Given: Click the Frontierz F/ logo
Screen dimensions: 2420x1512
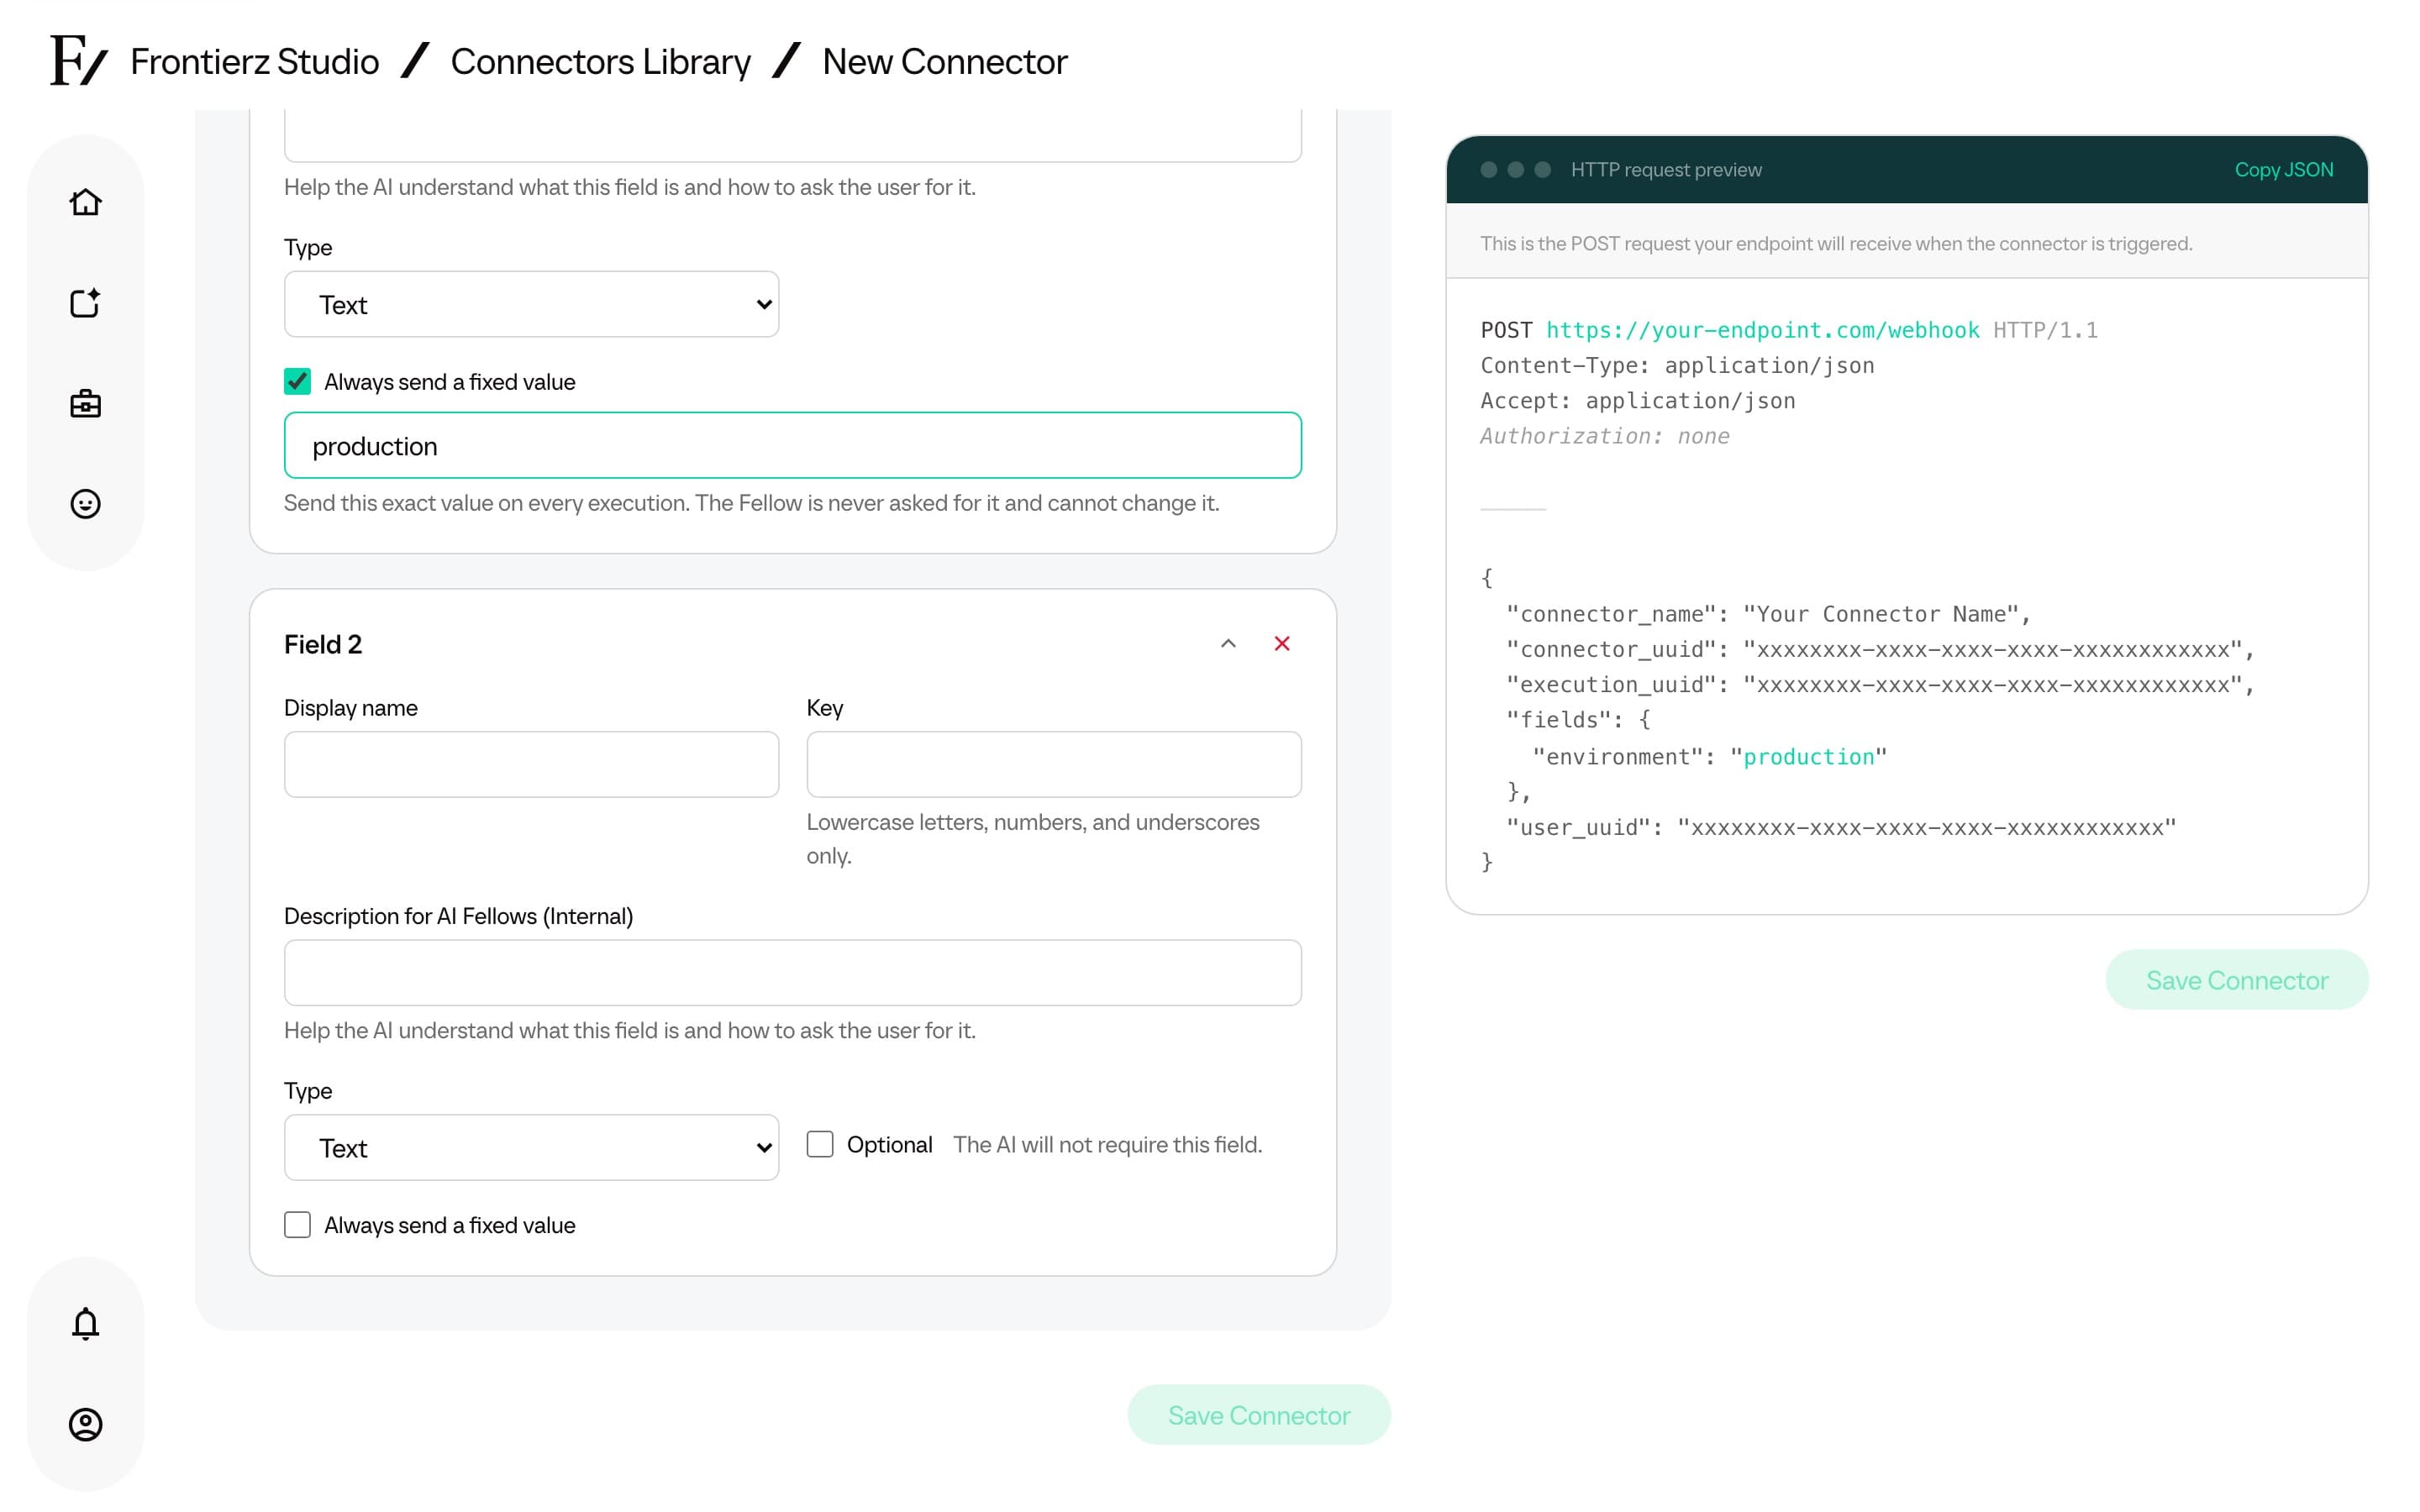Looking at the screenshot, I should click(x=78, y=61).
